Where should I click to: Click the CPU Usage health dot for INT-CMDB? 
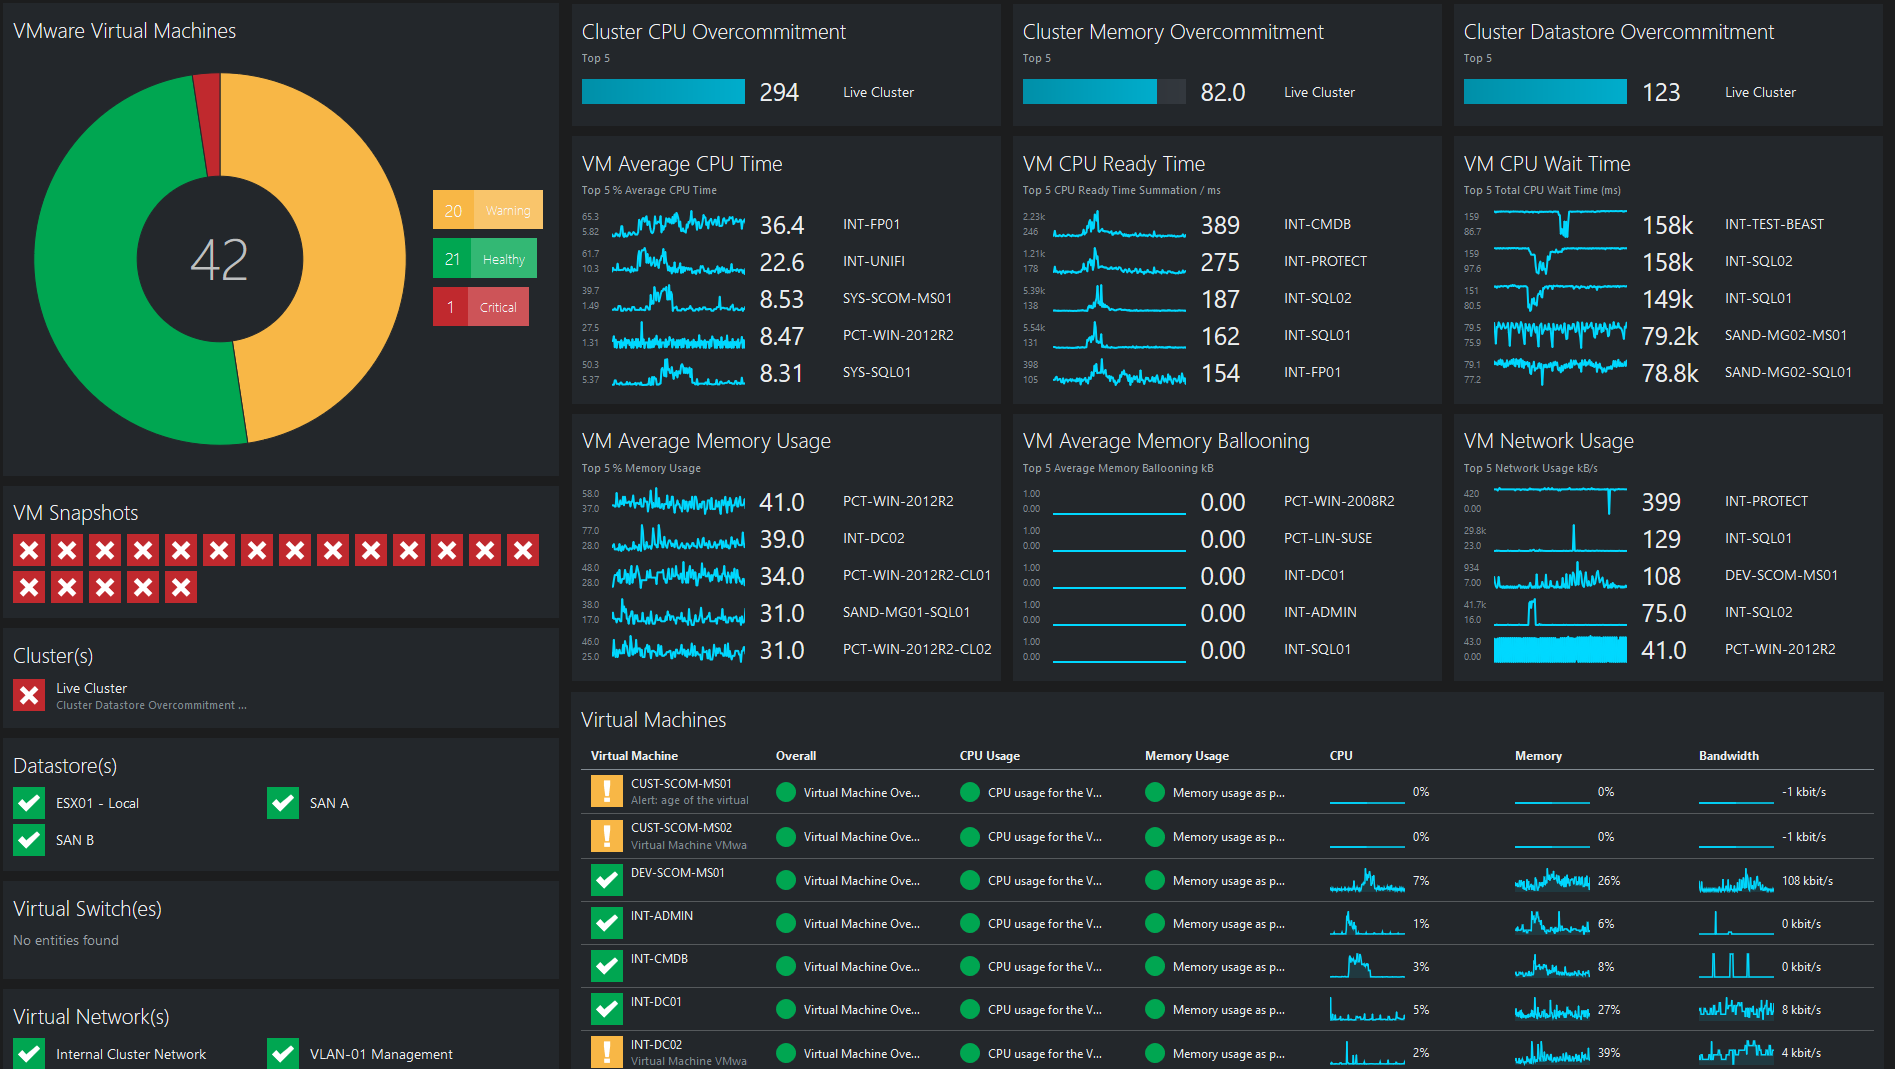coord(969,965)
